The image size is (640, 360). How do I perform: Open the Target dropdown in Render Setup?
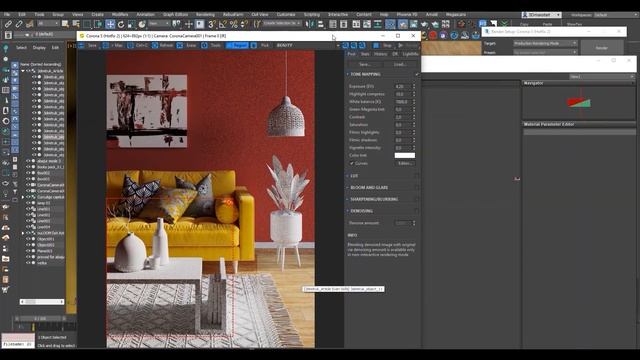tap(545, 43)
